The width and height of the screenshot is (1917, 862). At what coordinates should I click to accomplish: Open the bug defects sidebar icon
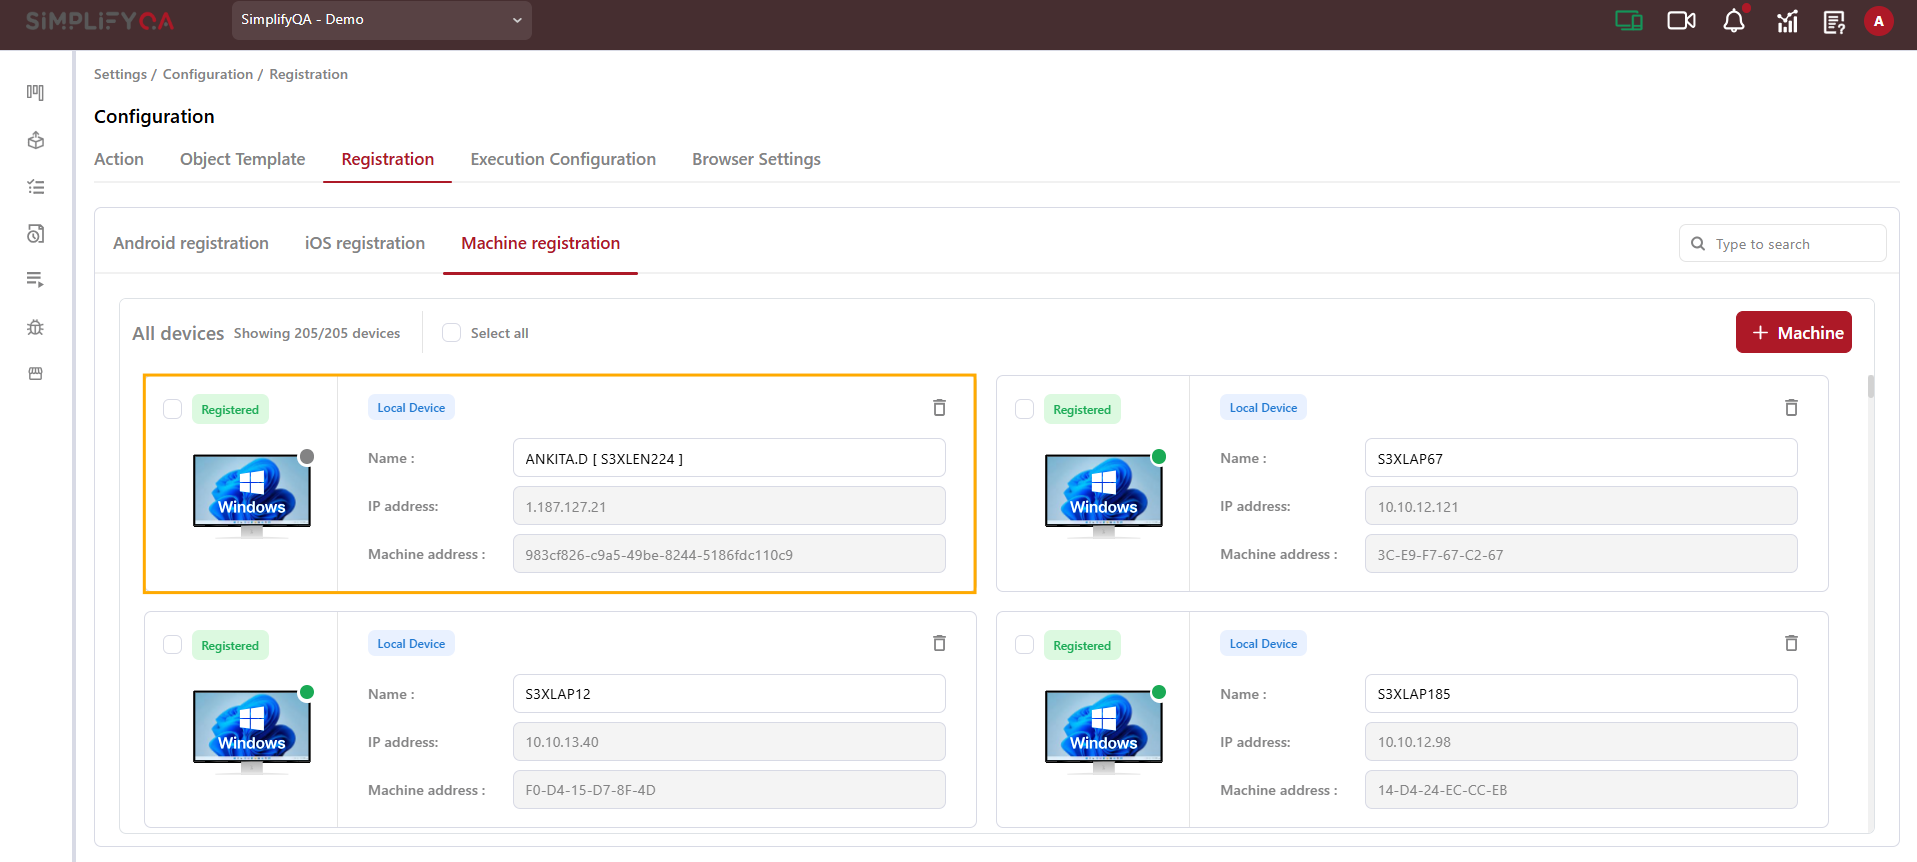pyautogui.click(x=36, y=327)
